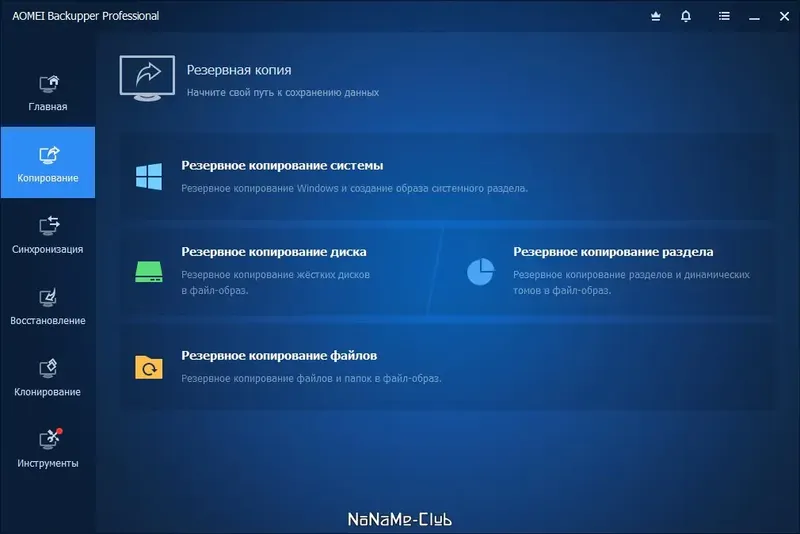Click the Клонирование sidebar icon
Image resolution: width=800 pixels, height=534 pixels.
tap(48, 368)
